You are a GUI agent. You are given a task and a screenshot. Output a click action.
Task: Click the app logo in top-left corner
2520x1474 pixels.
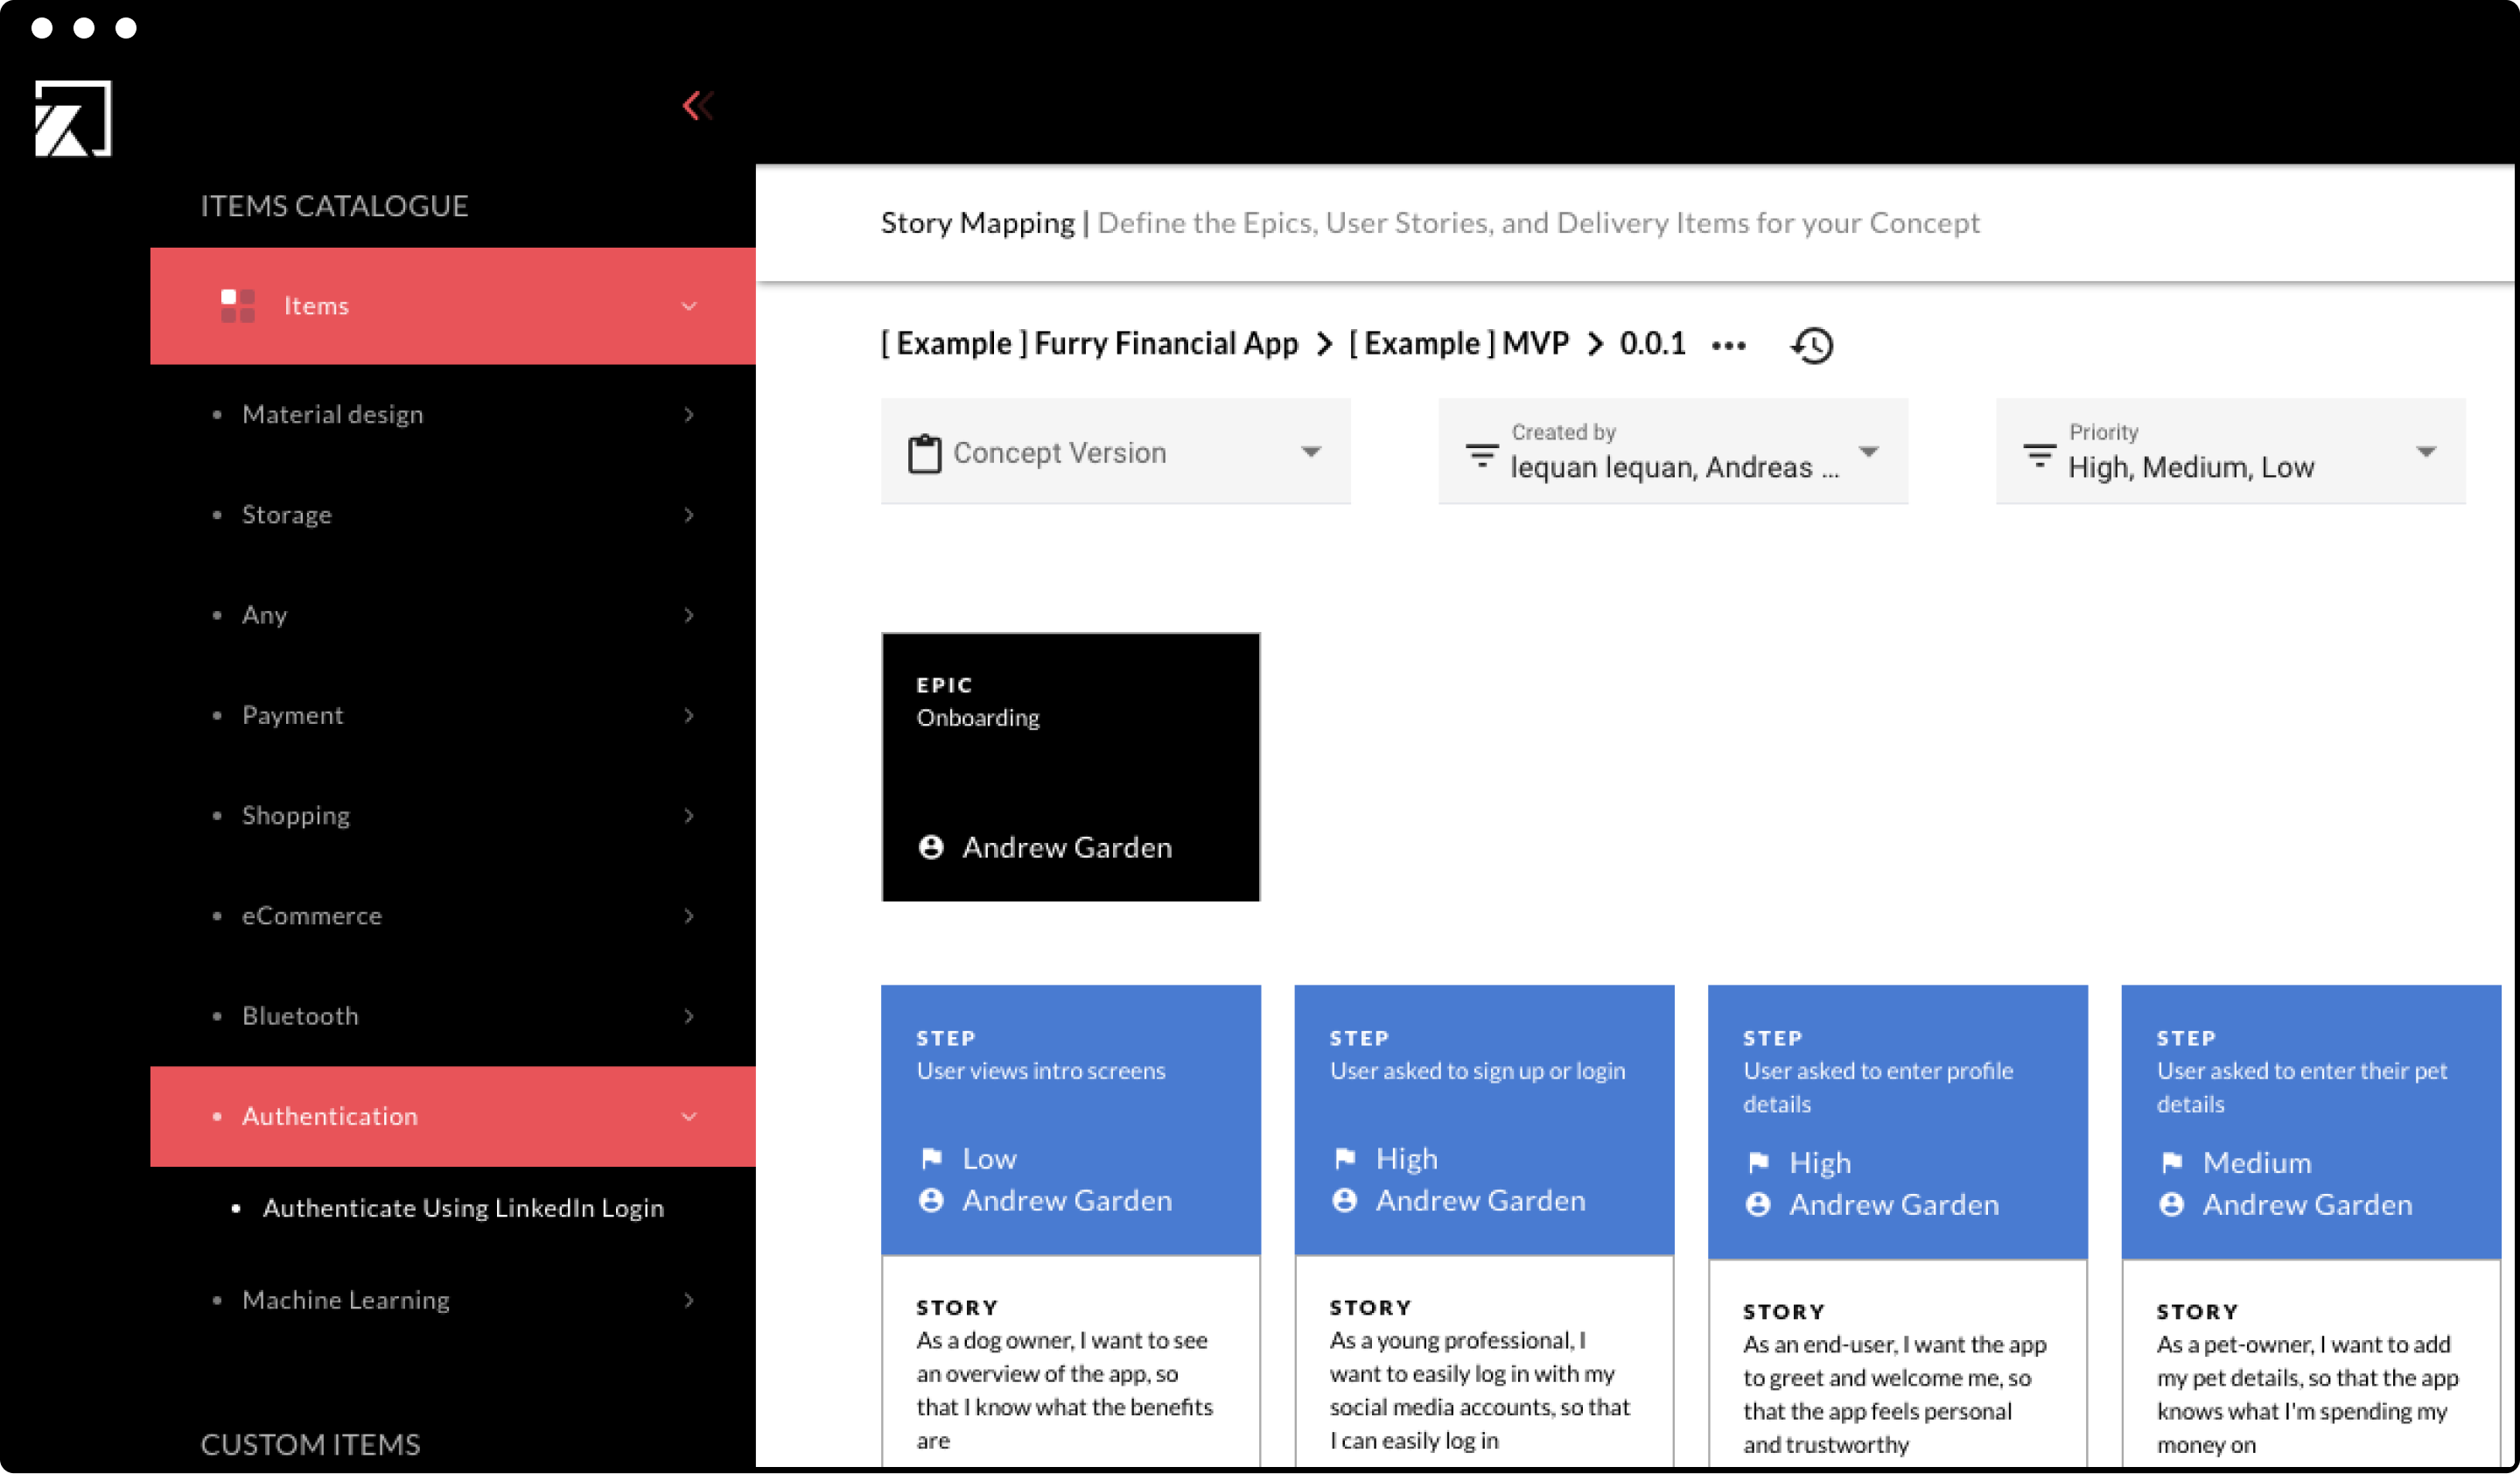click(x=72, y=118)
